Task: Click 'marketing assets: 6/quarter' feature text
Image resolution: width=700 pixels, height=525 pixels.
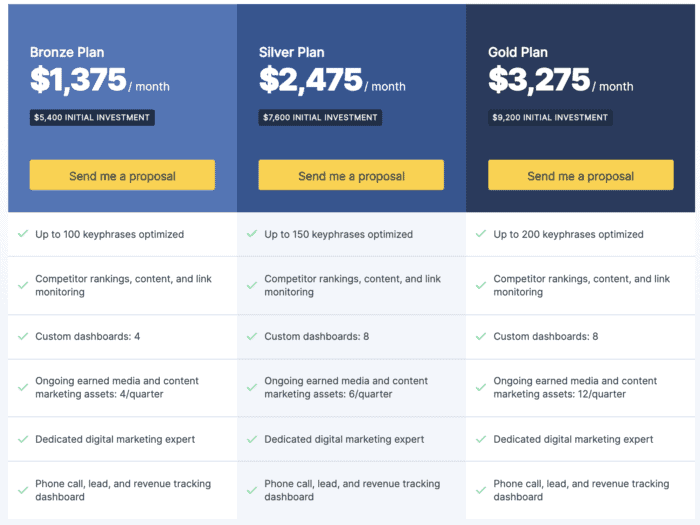Action: coord(328,394)
